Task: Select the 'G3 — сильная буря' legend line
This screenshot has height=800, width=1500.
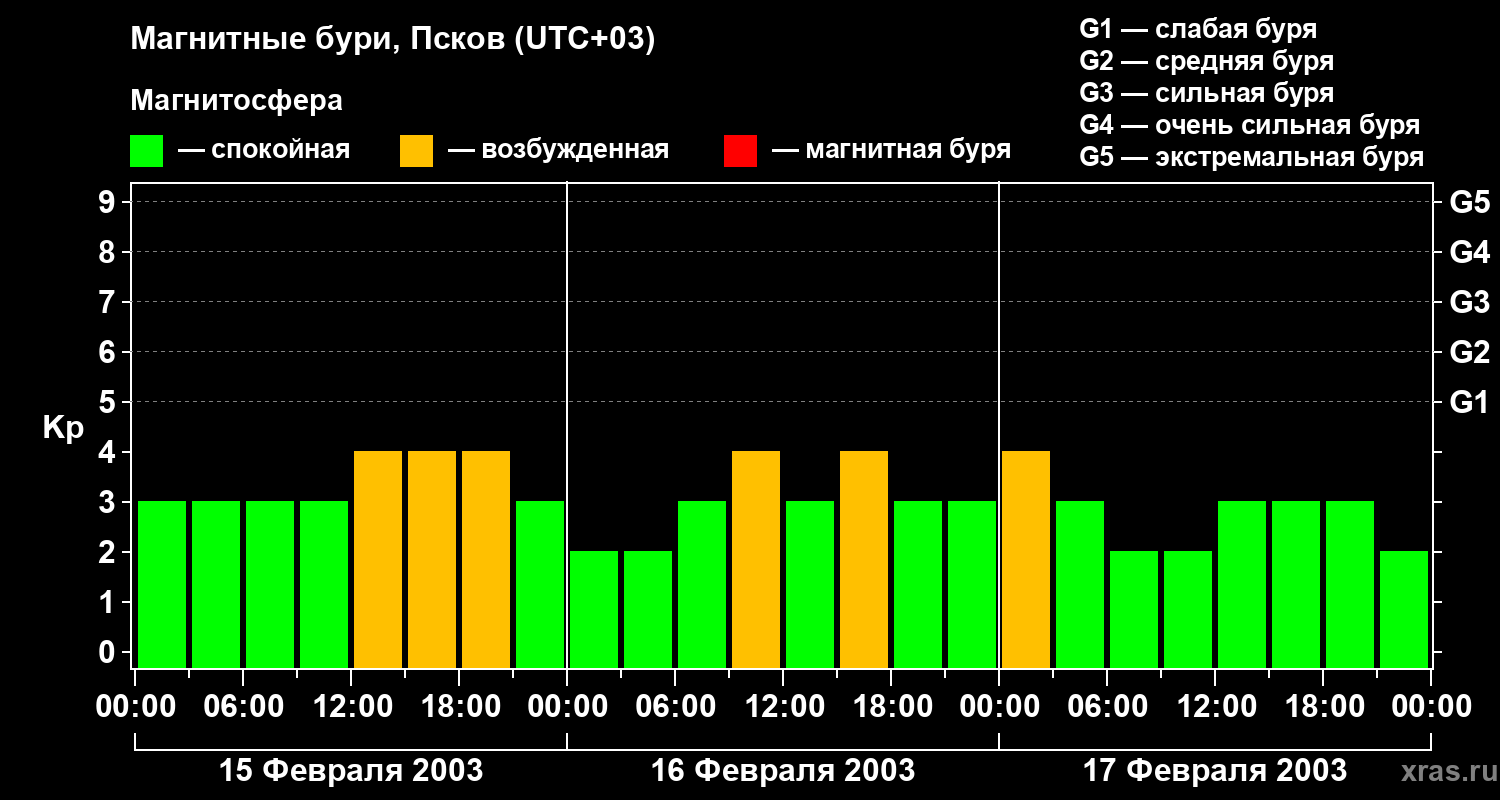Action: tap(1207, 93)
